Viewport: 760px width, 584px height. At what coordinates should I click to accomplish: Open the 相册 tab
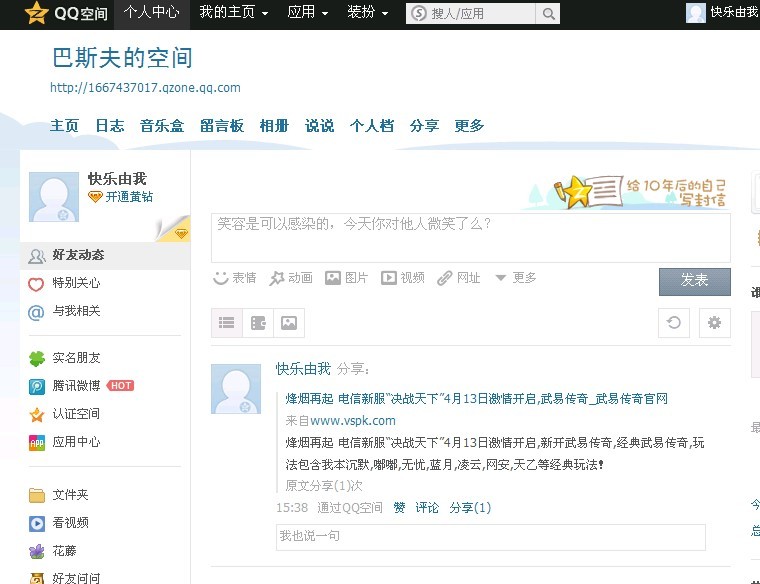274,126
